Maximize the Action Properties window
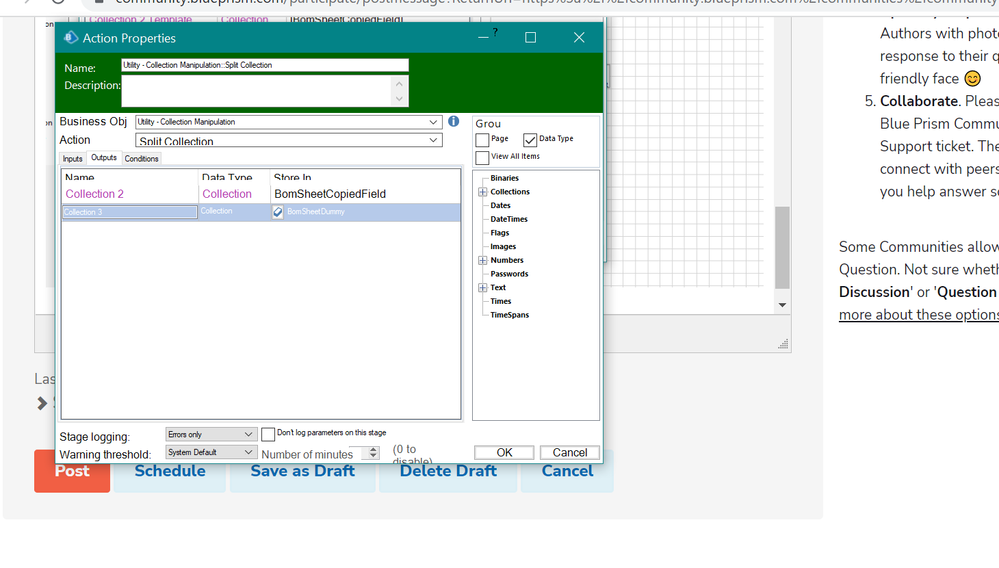Image resolution: width=999 pixels, height=568 pixels. click(x=531, y=38)
